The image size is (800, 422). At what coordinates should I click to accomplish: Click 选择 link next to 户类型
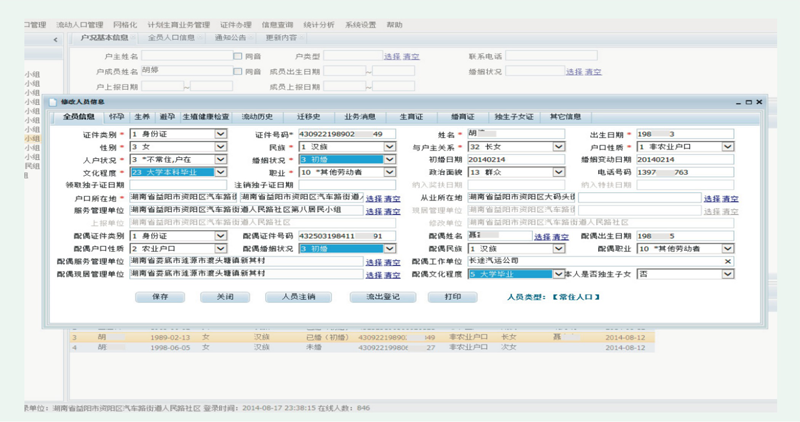[392, 57]
